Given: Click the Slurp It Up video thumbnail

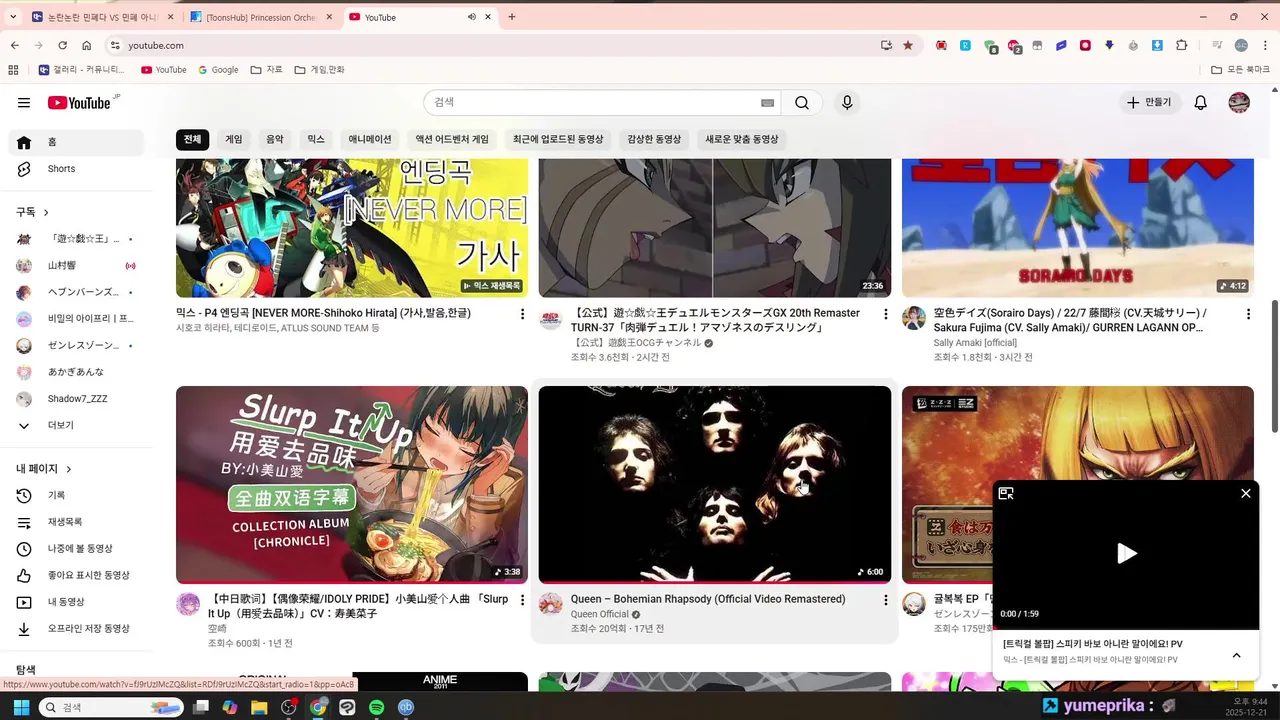Looking at the screenshot, I should point(352,484).
